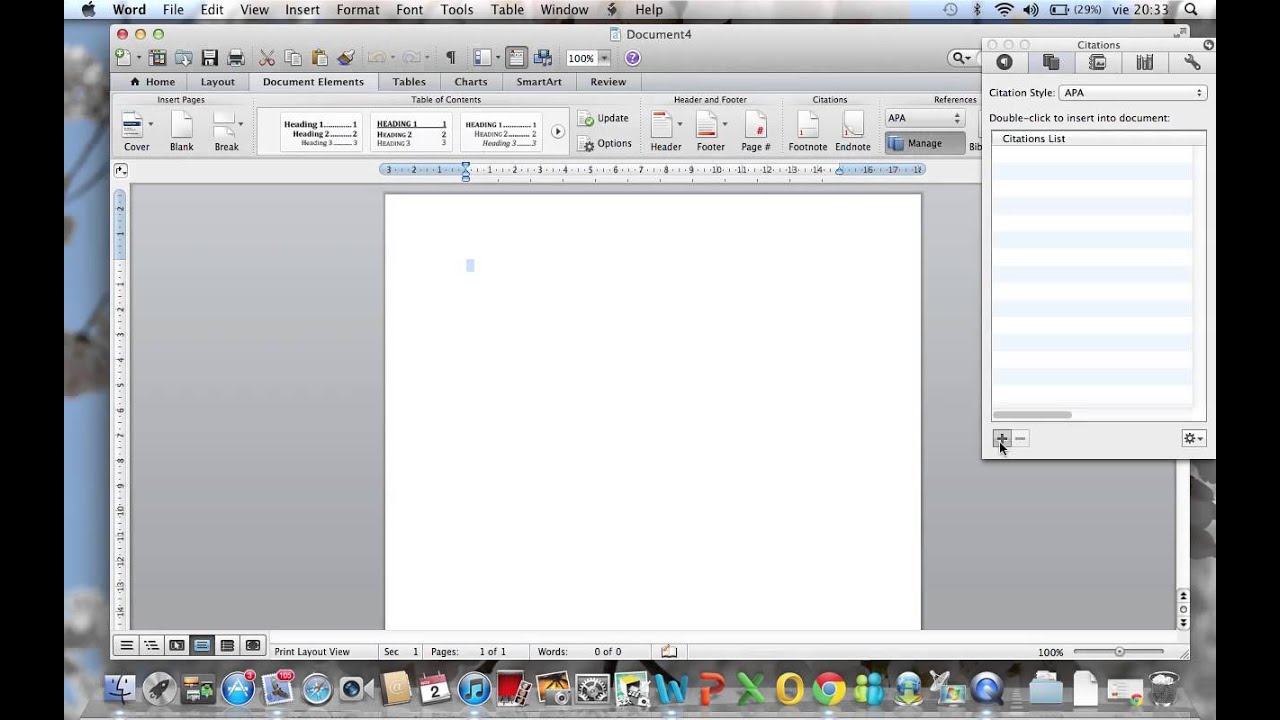Insert a Page # number
The width and height of the screenshot is (1280, 720).
756,131
